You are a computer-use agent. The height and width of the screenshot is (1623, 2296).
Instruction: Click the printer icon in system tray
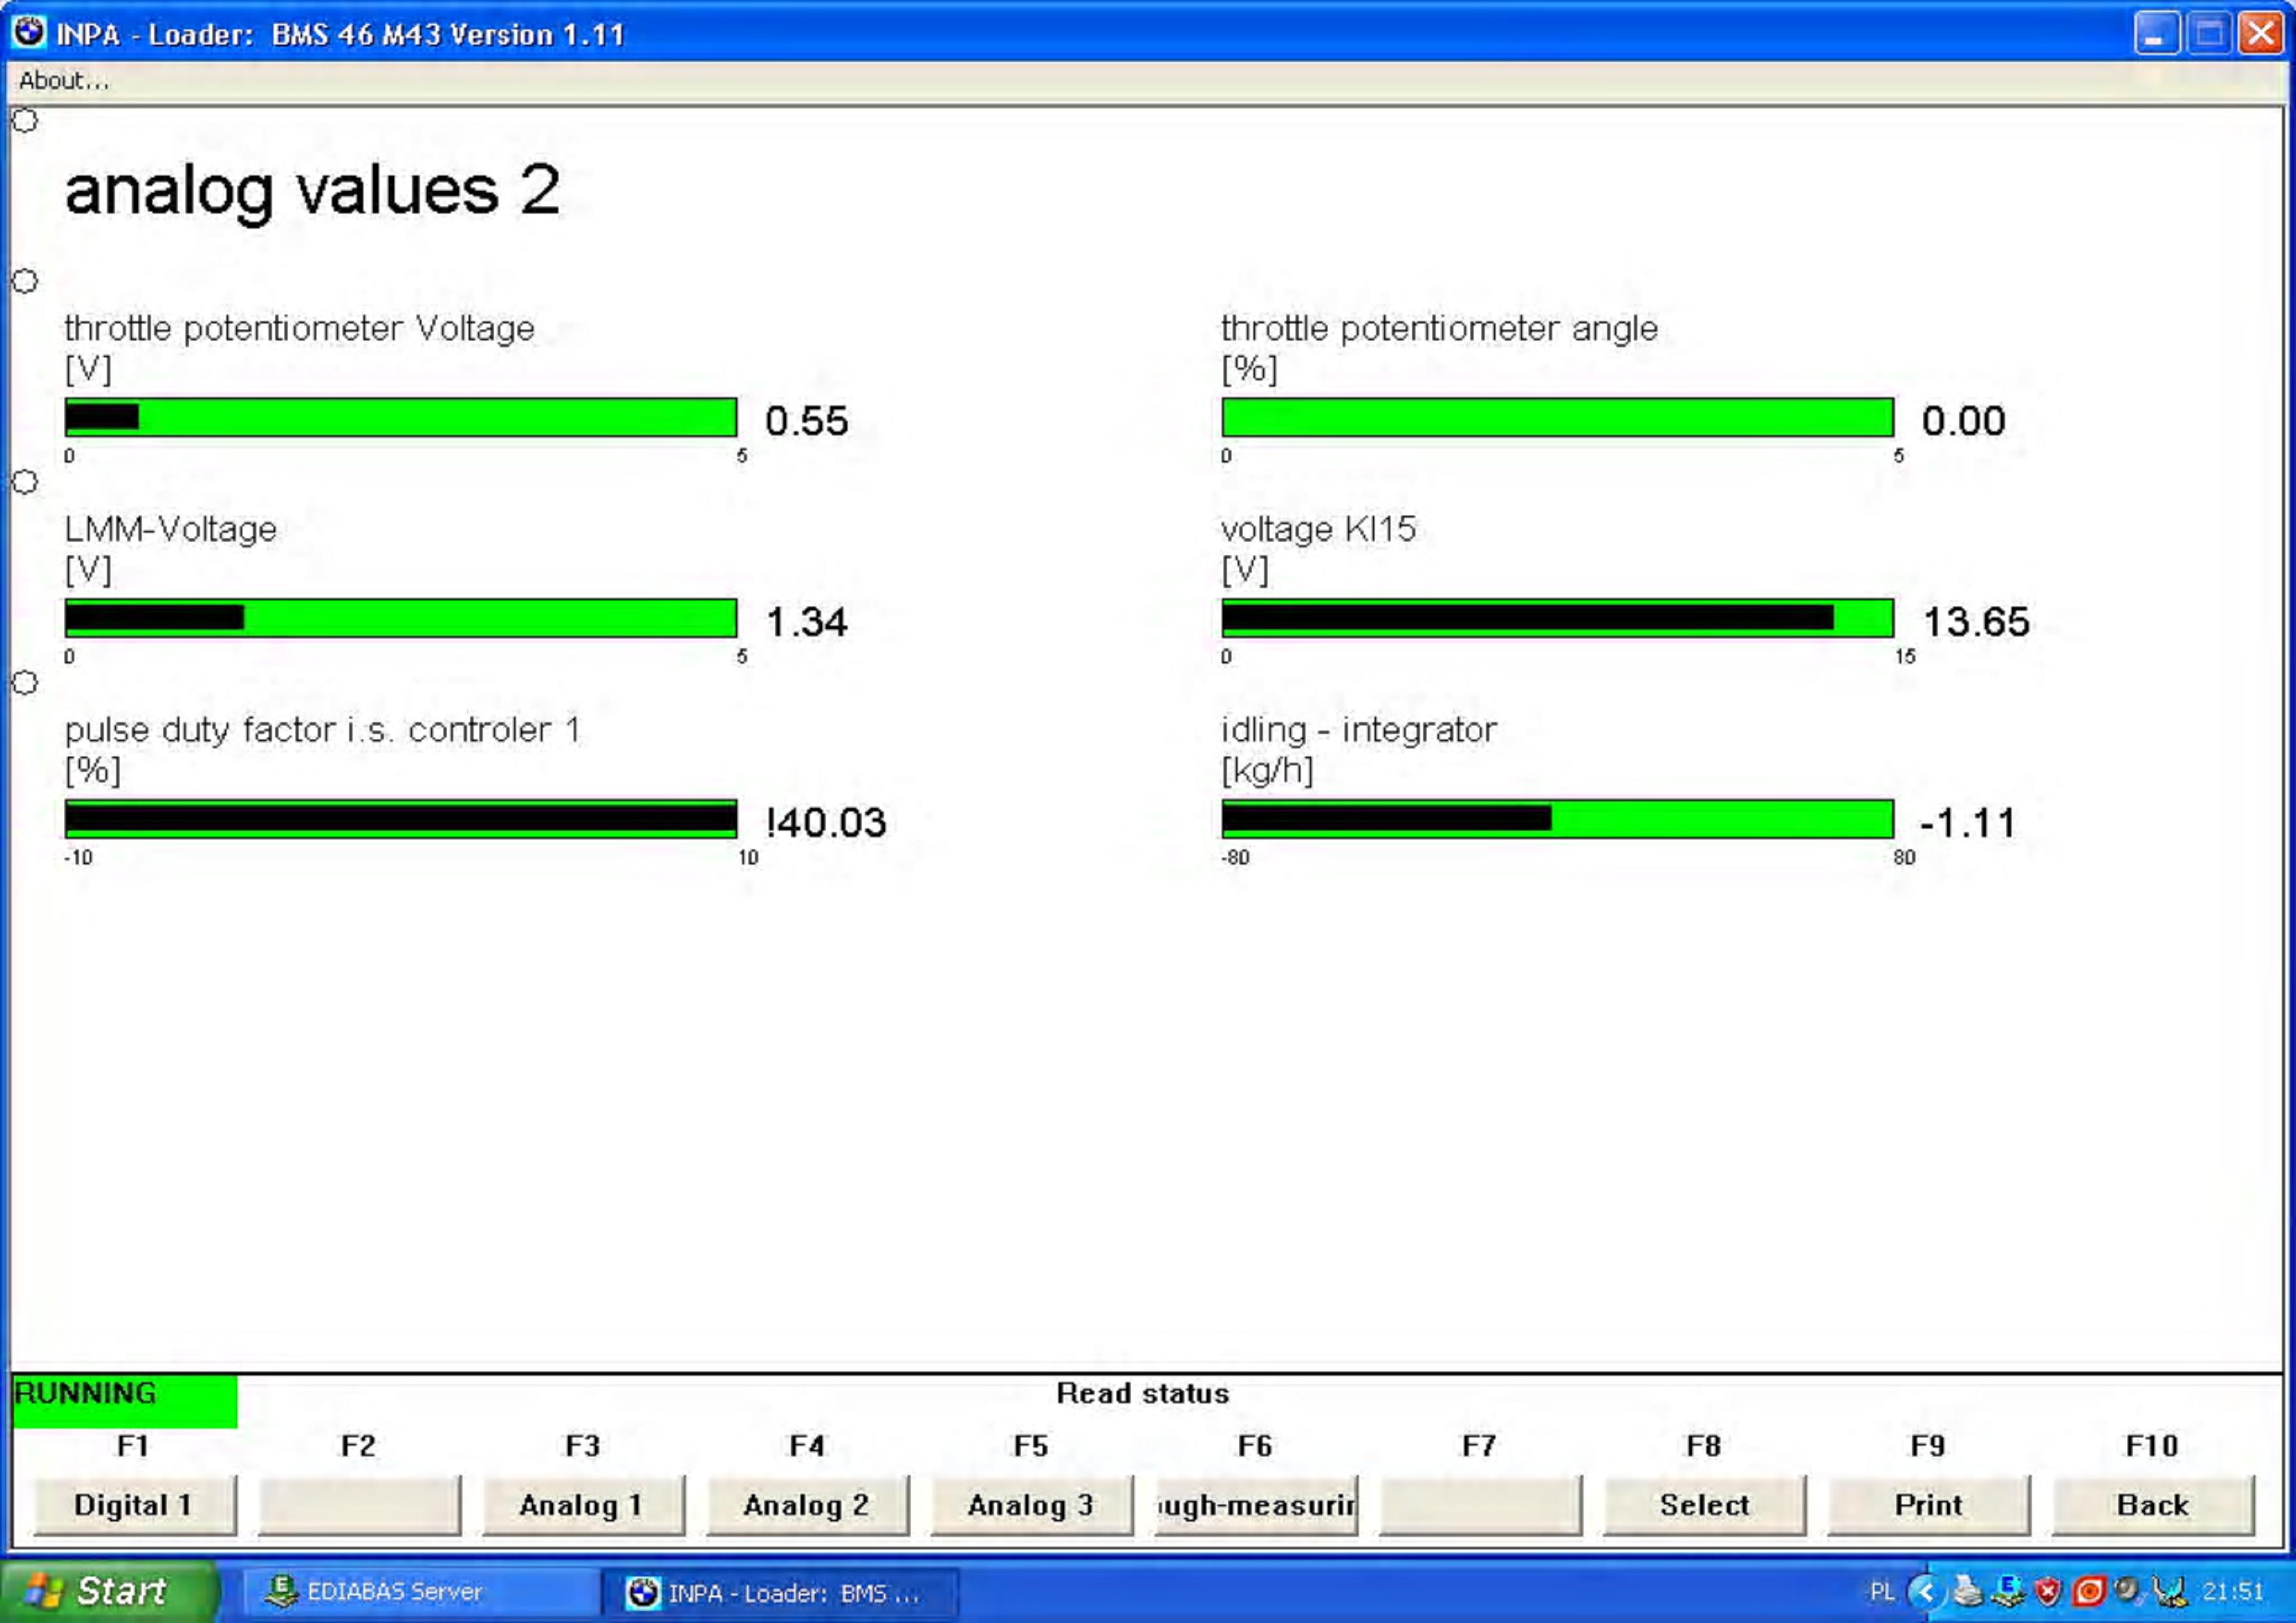click(x=1967, y=1591)
